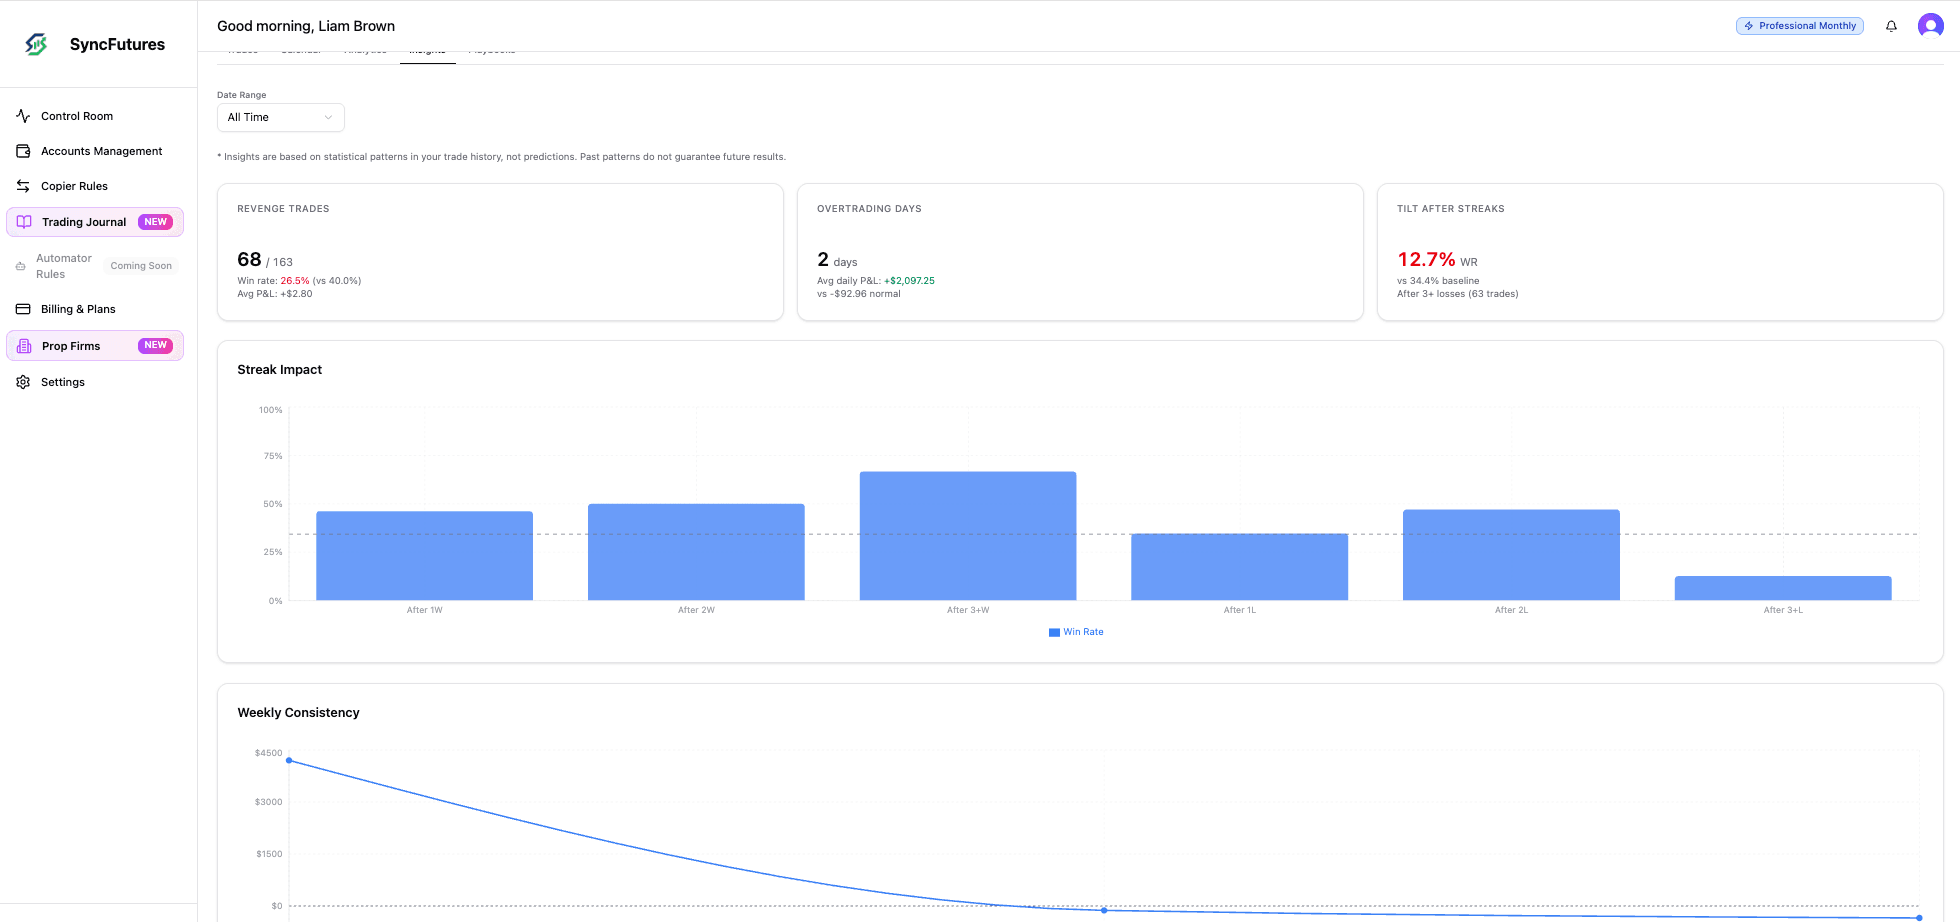This screenshot has height=922, width=1960.
Task: Open the Trading Journal book icon
Action: [x=24, y=221]
